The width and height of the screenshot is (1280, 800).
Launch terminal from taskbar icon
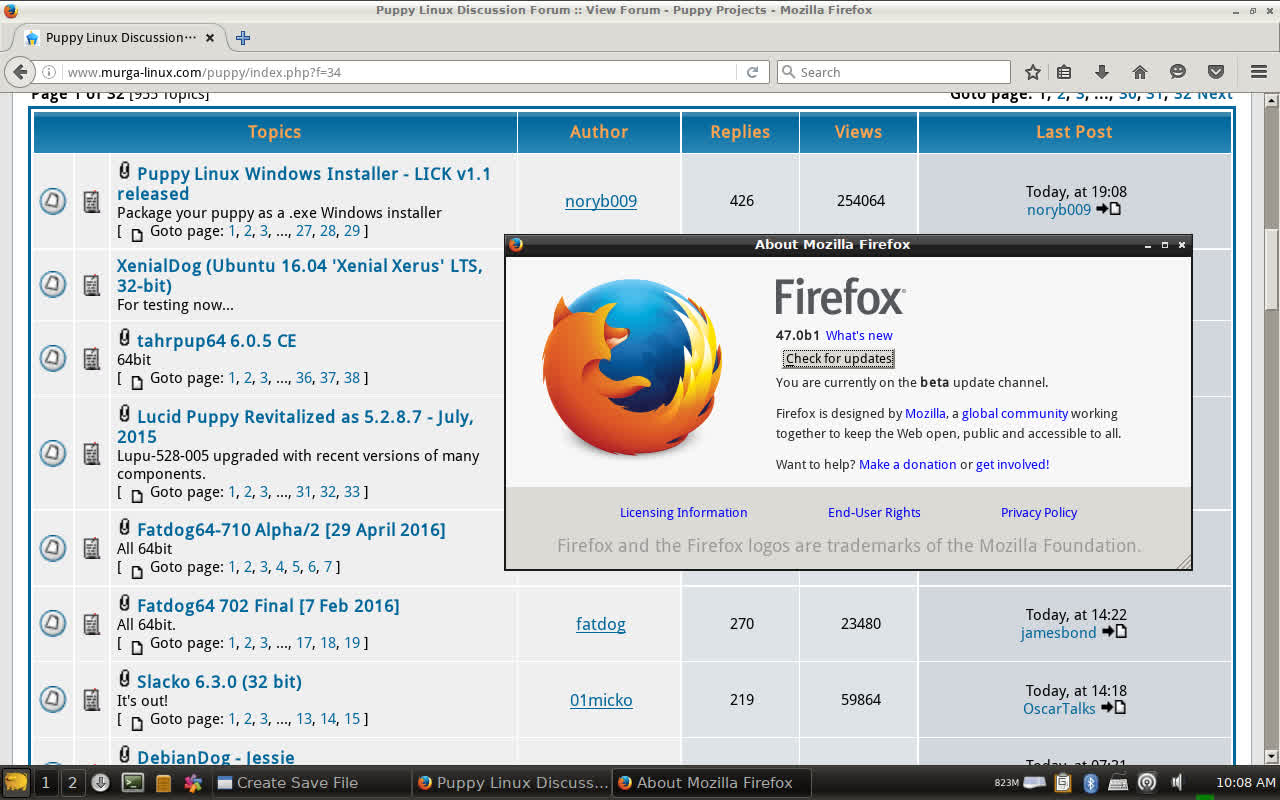point(132,783)
